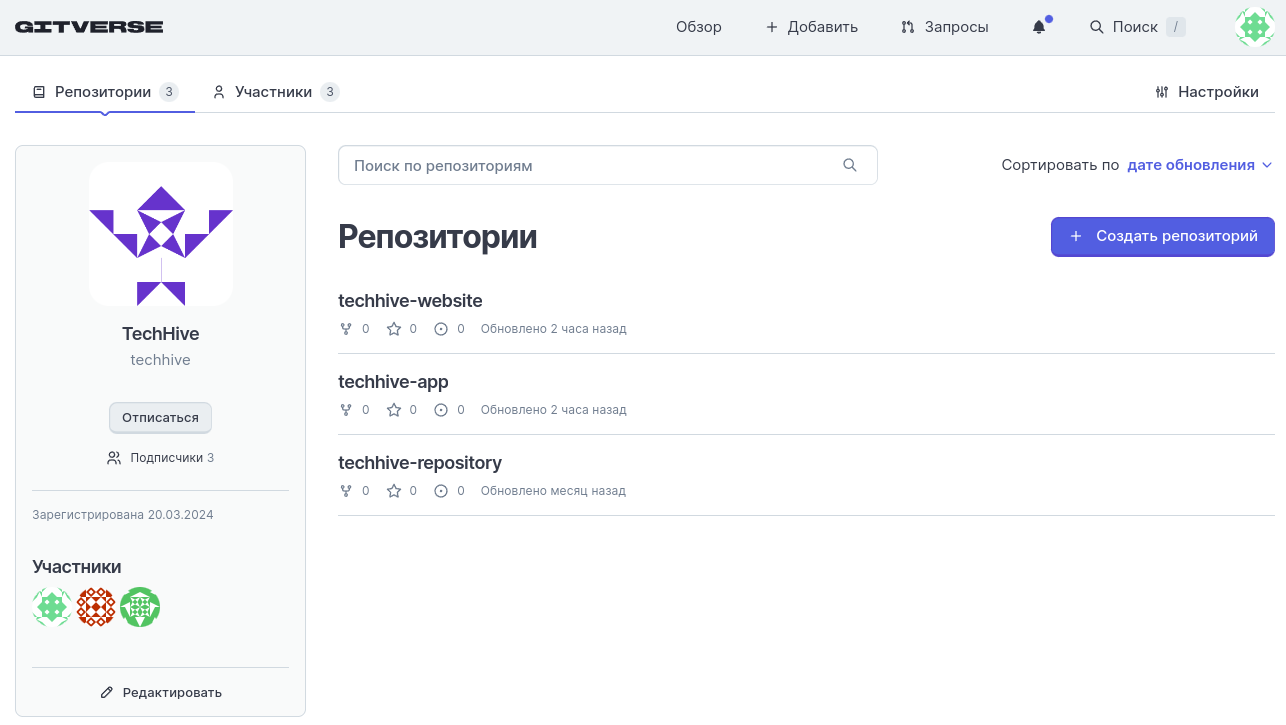
Task: Switch to the Репозитории tab
Action: pyautogui.click(x=105, y=92)
